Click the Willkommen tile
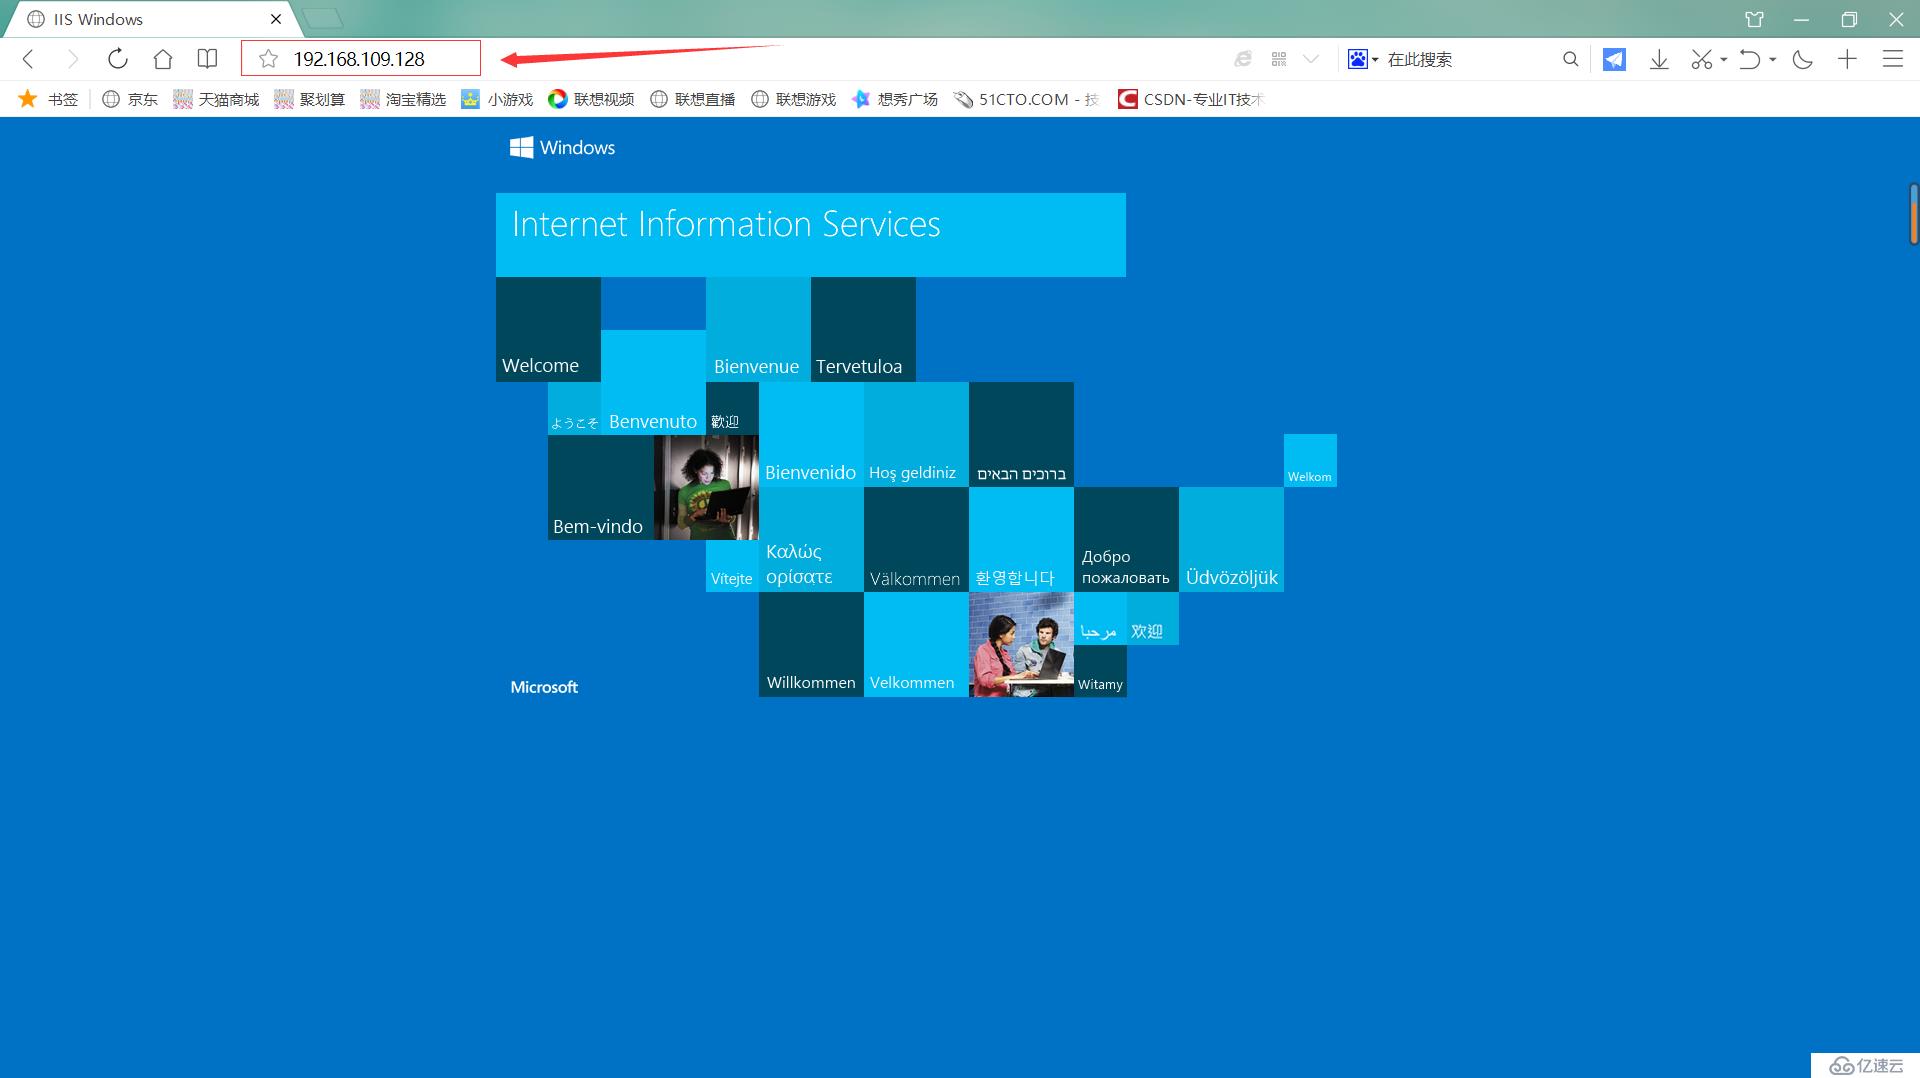 [x=811, y=644]
